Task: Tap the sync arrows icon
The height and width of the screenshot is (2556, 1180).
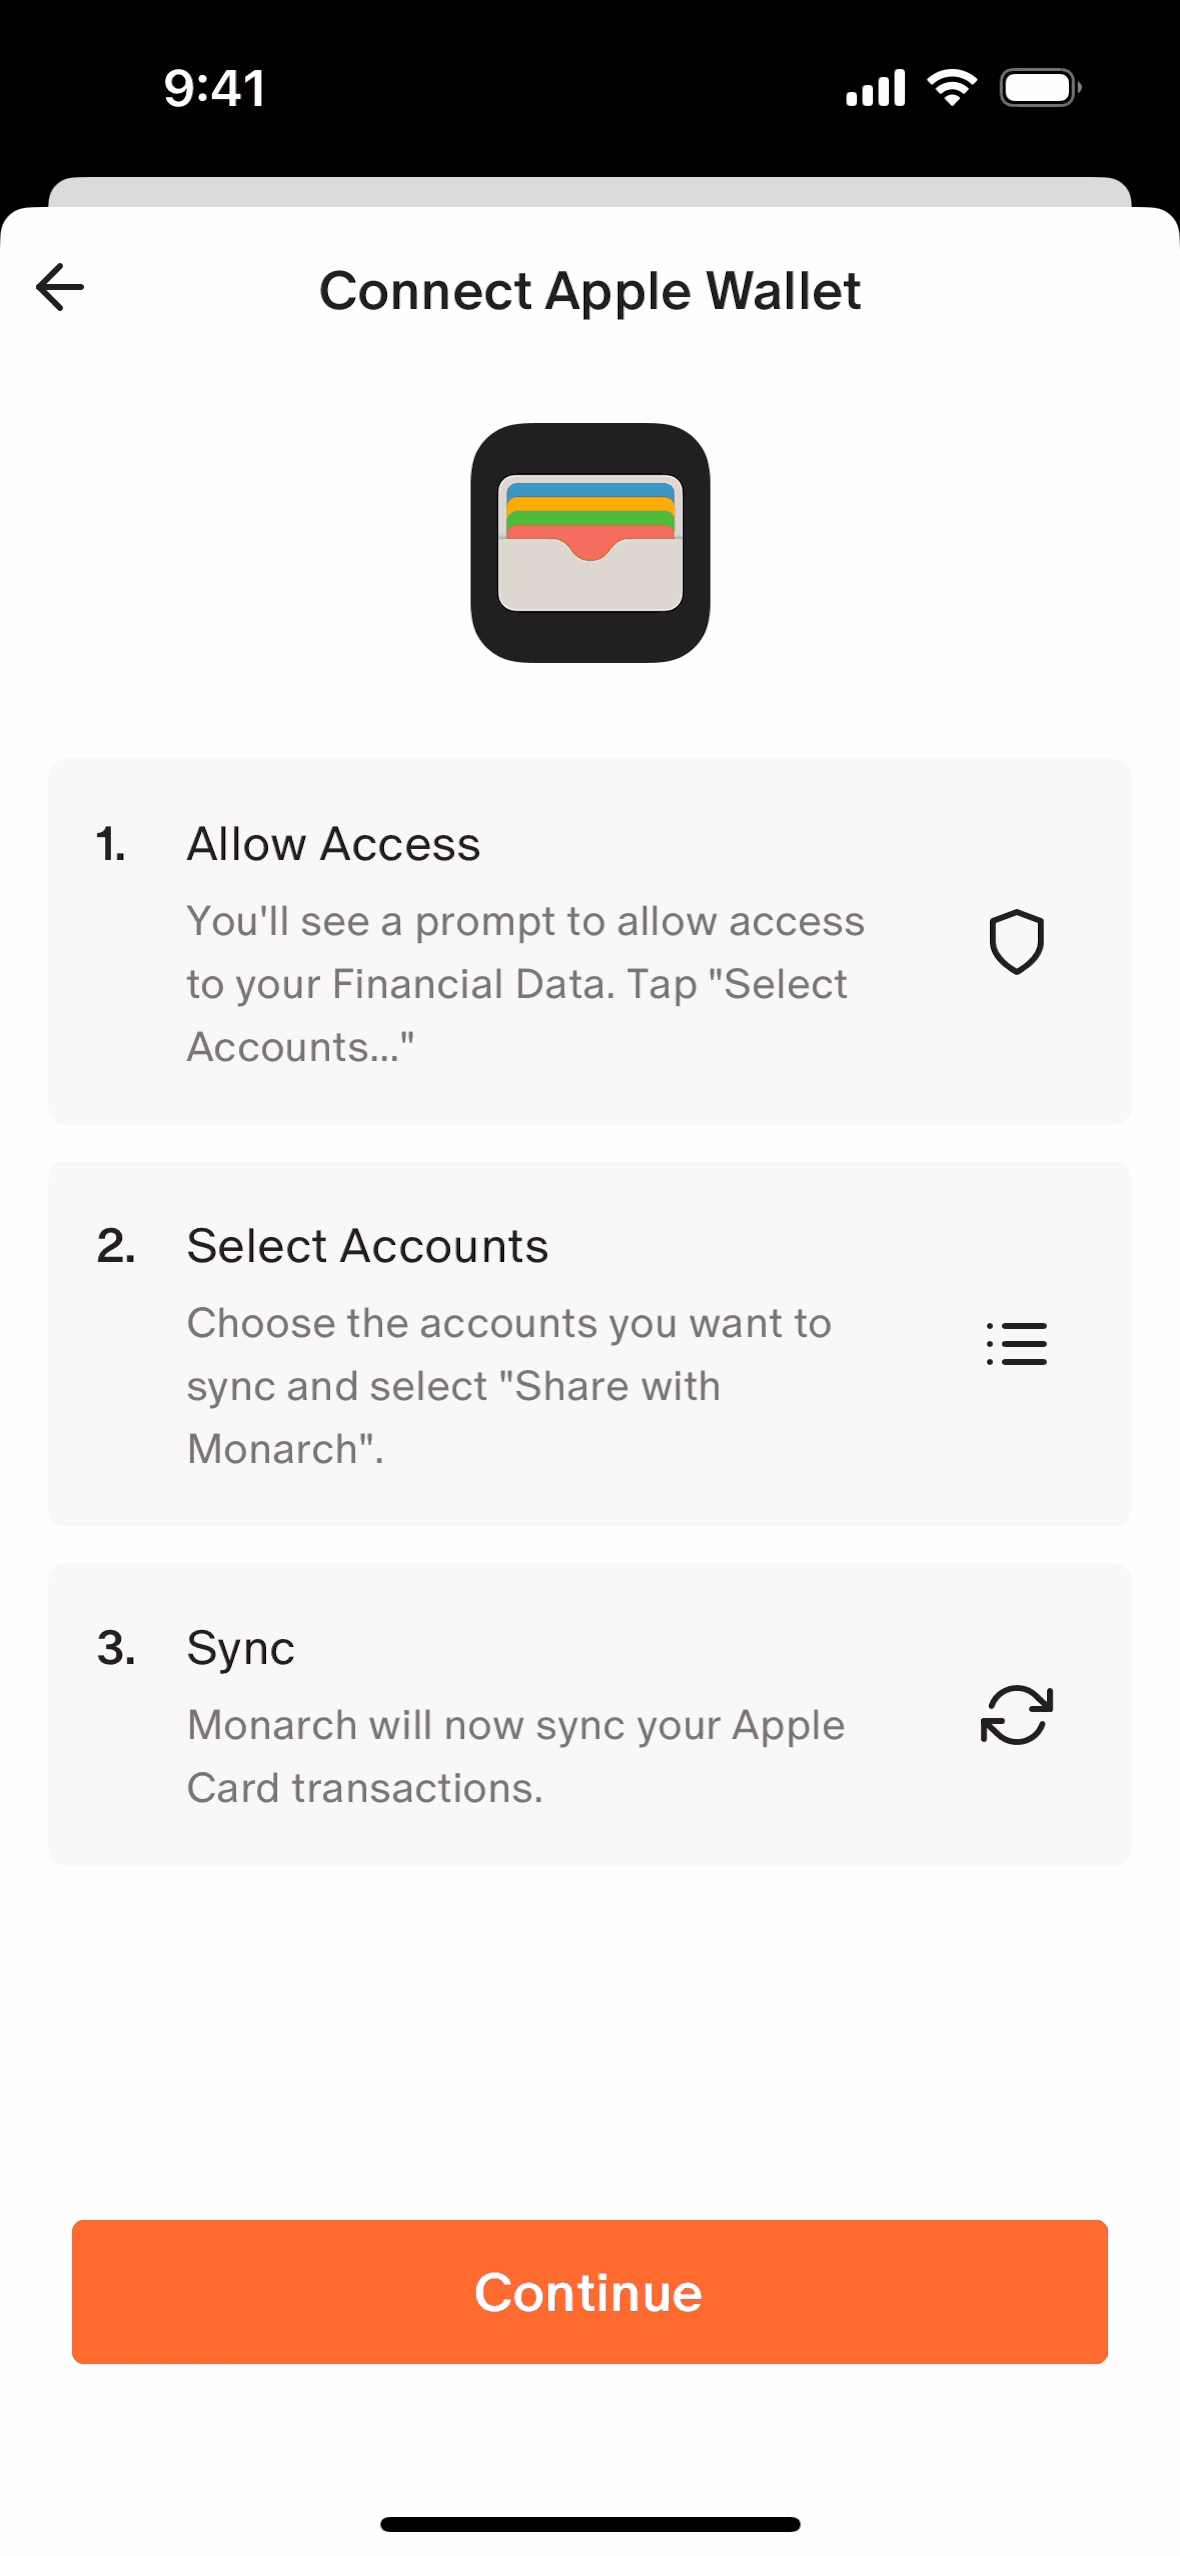Action: pyautogui.click(x=1016, y=1715)
